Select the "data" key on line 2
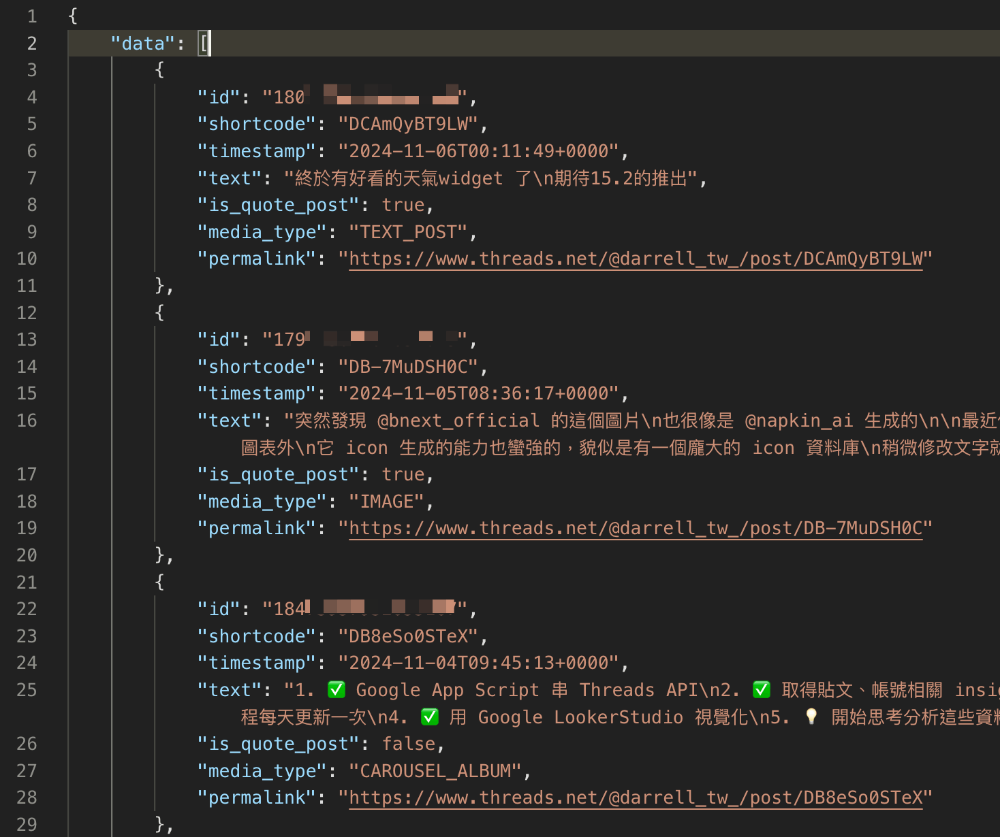Image resolution: width=1000 pixels, height=837 pixels. (x=143, y=43)
